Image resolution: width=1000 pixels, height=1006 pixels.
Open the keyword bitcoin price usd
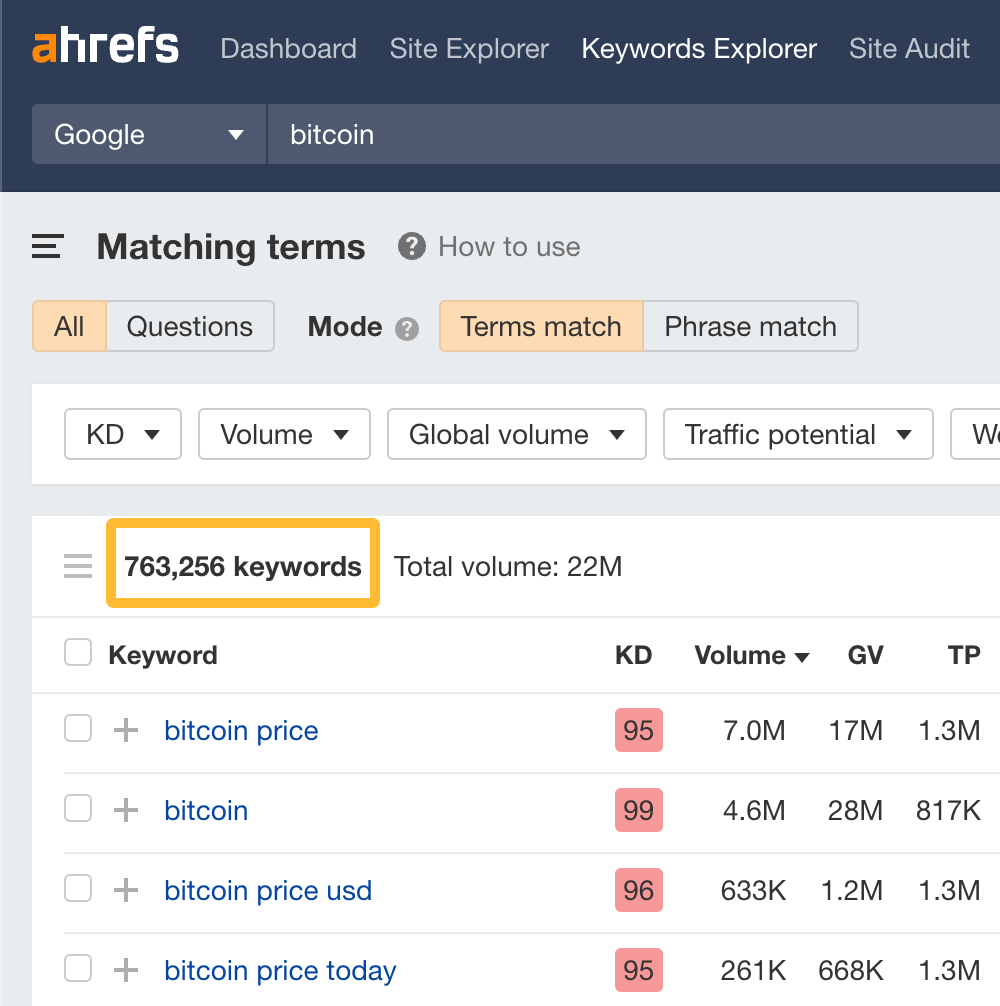pyautogui.click(x=267, y=890)
